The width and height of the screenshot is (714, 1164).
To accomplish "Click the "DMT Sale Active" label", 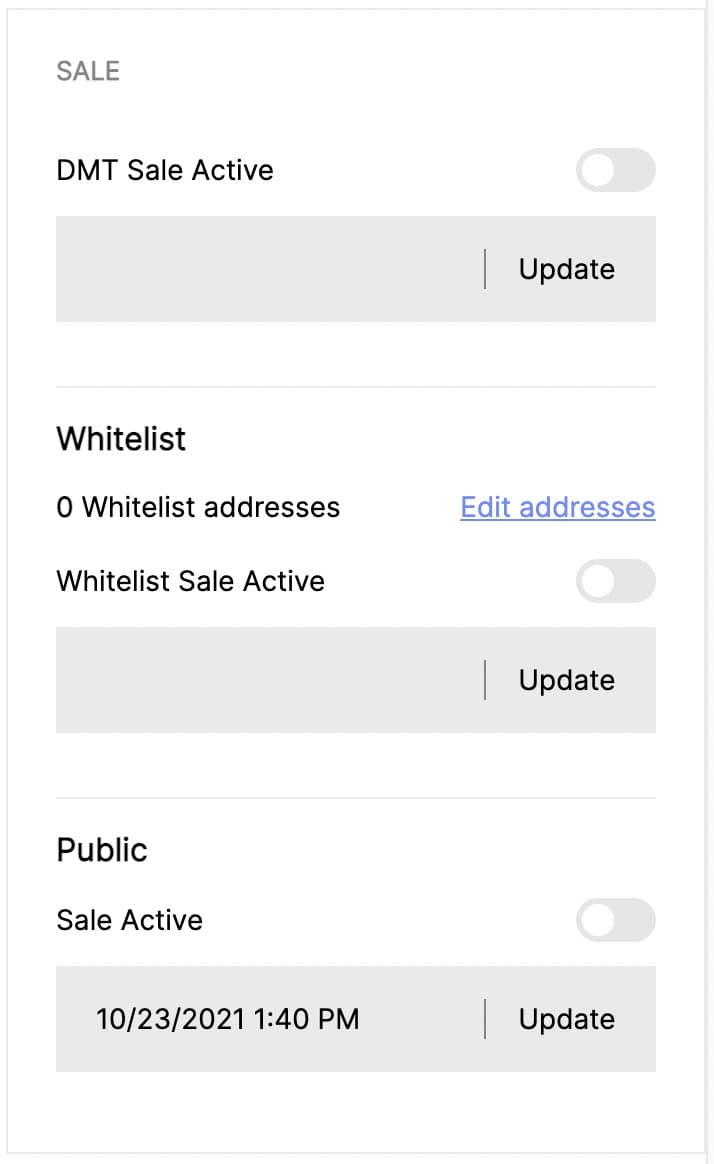I will click(165, 170).
